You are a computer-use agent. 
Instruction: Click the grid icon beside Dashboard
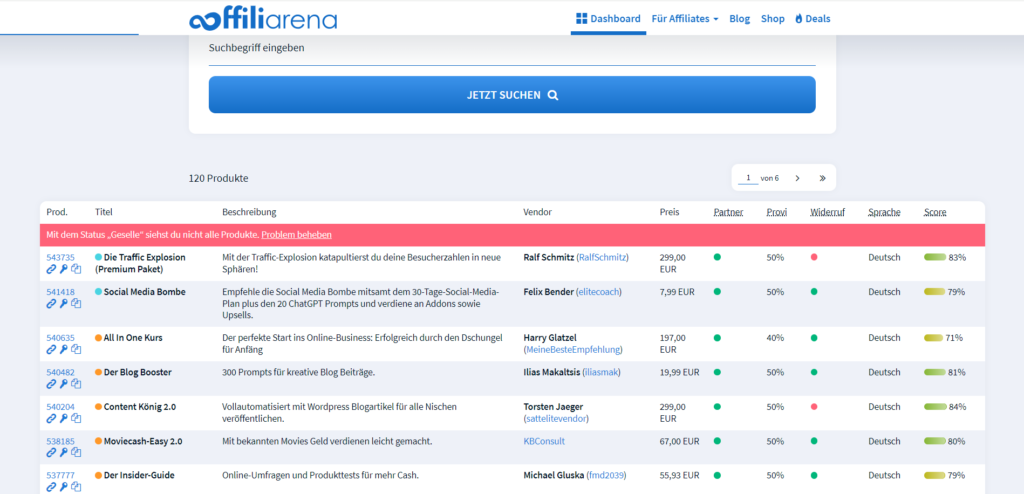(x=581, y=18)
